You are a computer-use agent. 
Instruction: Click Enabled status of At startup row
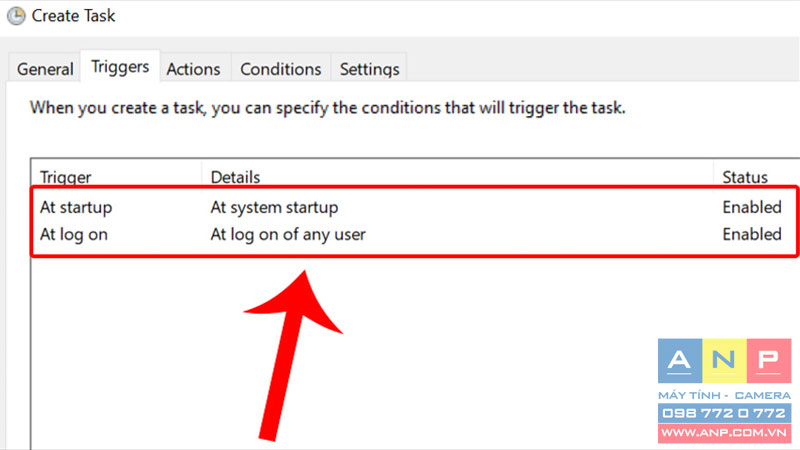pyautogui.click(x=752, y=207)
